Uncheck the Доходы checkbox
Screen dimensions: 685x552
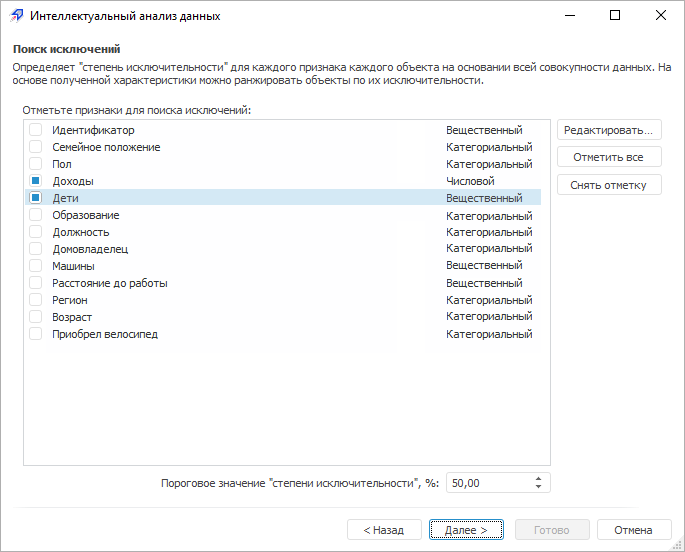[36, 181]
